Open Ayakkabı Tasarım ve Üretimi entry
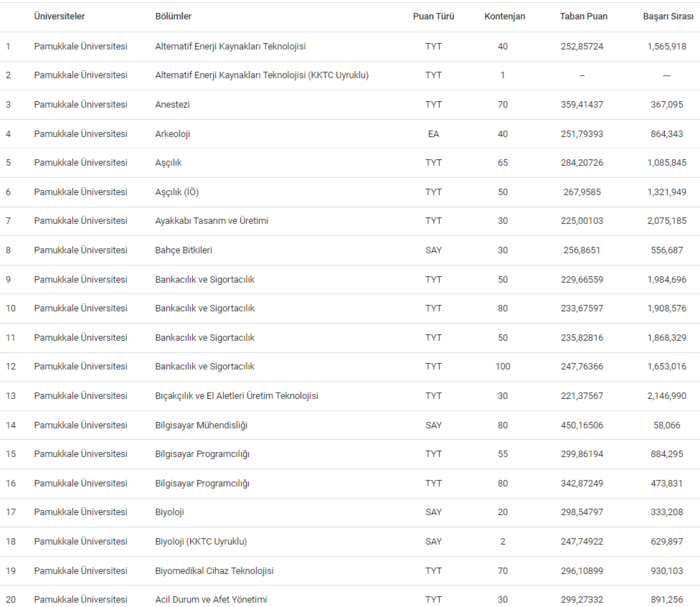This screenshot has width=700, height=607. [x=212, y=221]
